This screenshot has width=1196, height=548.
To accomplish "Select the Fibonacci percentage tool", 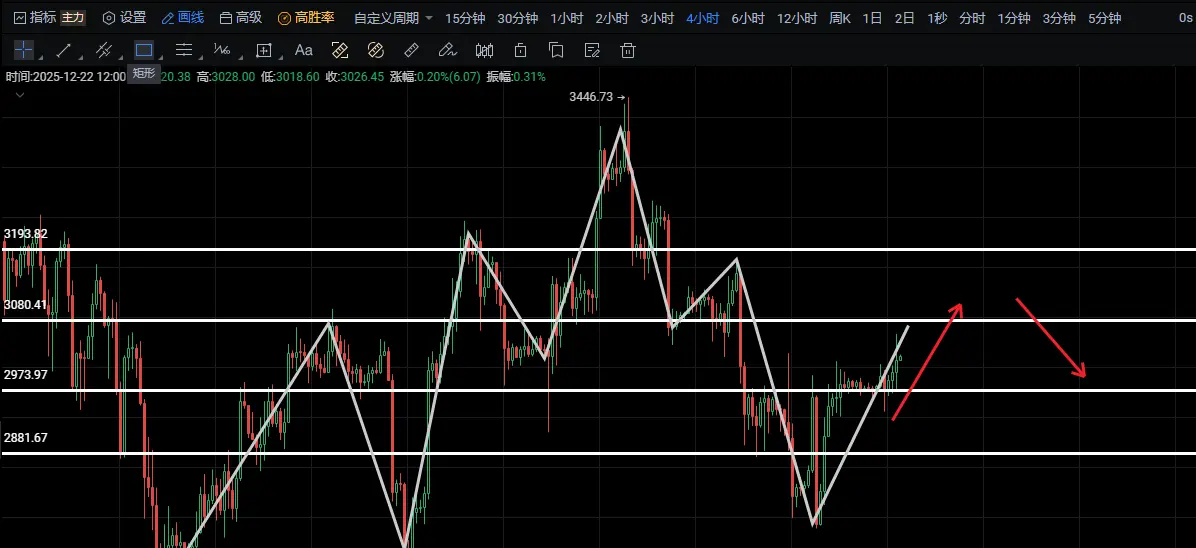I will click(x=222, y=50).
